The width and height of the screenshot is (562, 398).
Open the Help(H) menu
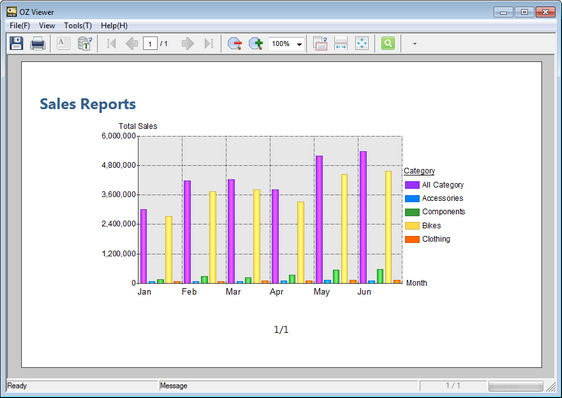[114, 25]
